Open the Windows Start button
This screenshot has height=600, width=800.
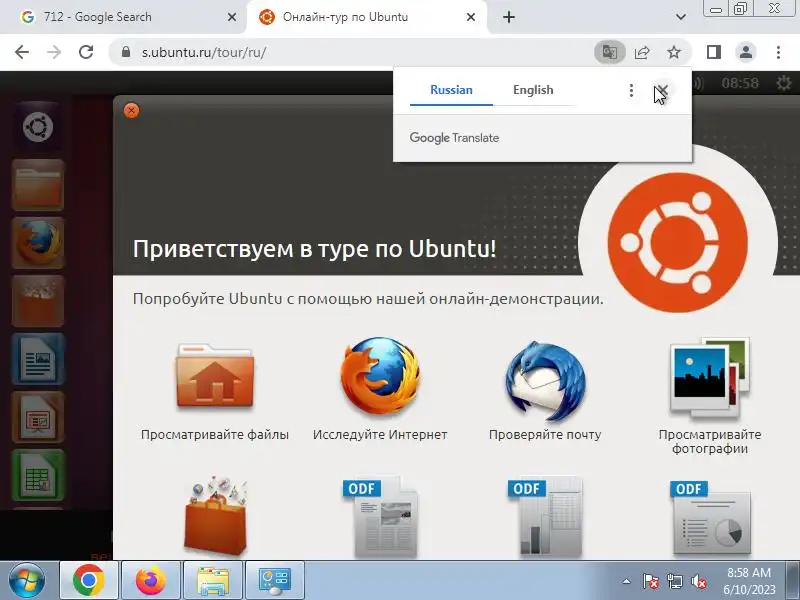pos(27,581)
